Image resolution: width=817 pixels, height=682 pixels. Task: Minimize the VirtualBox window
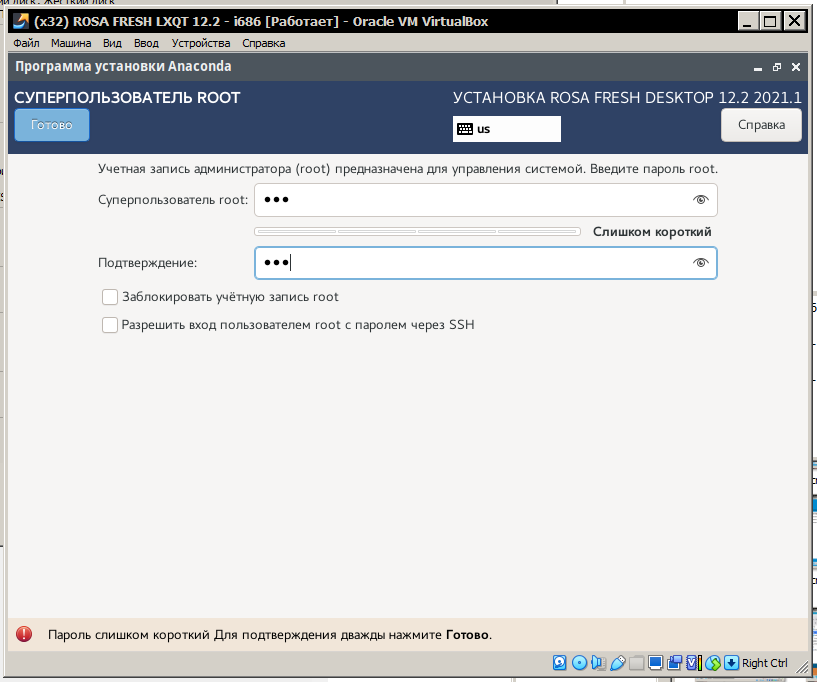pyautogui.click(x=747, y=21)
